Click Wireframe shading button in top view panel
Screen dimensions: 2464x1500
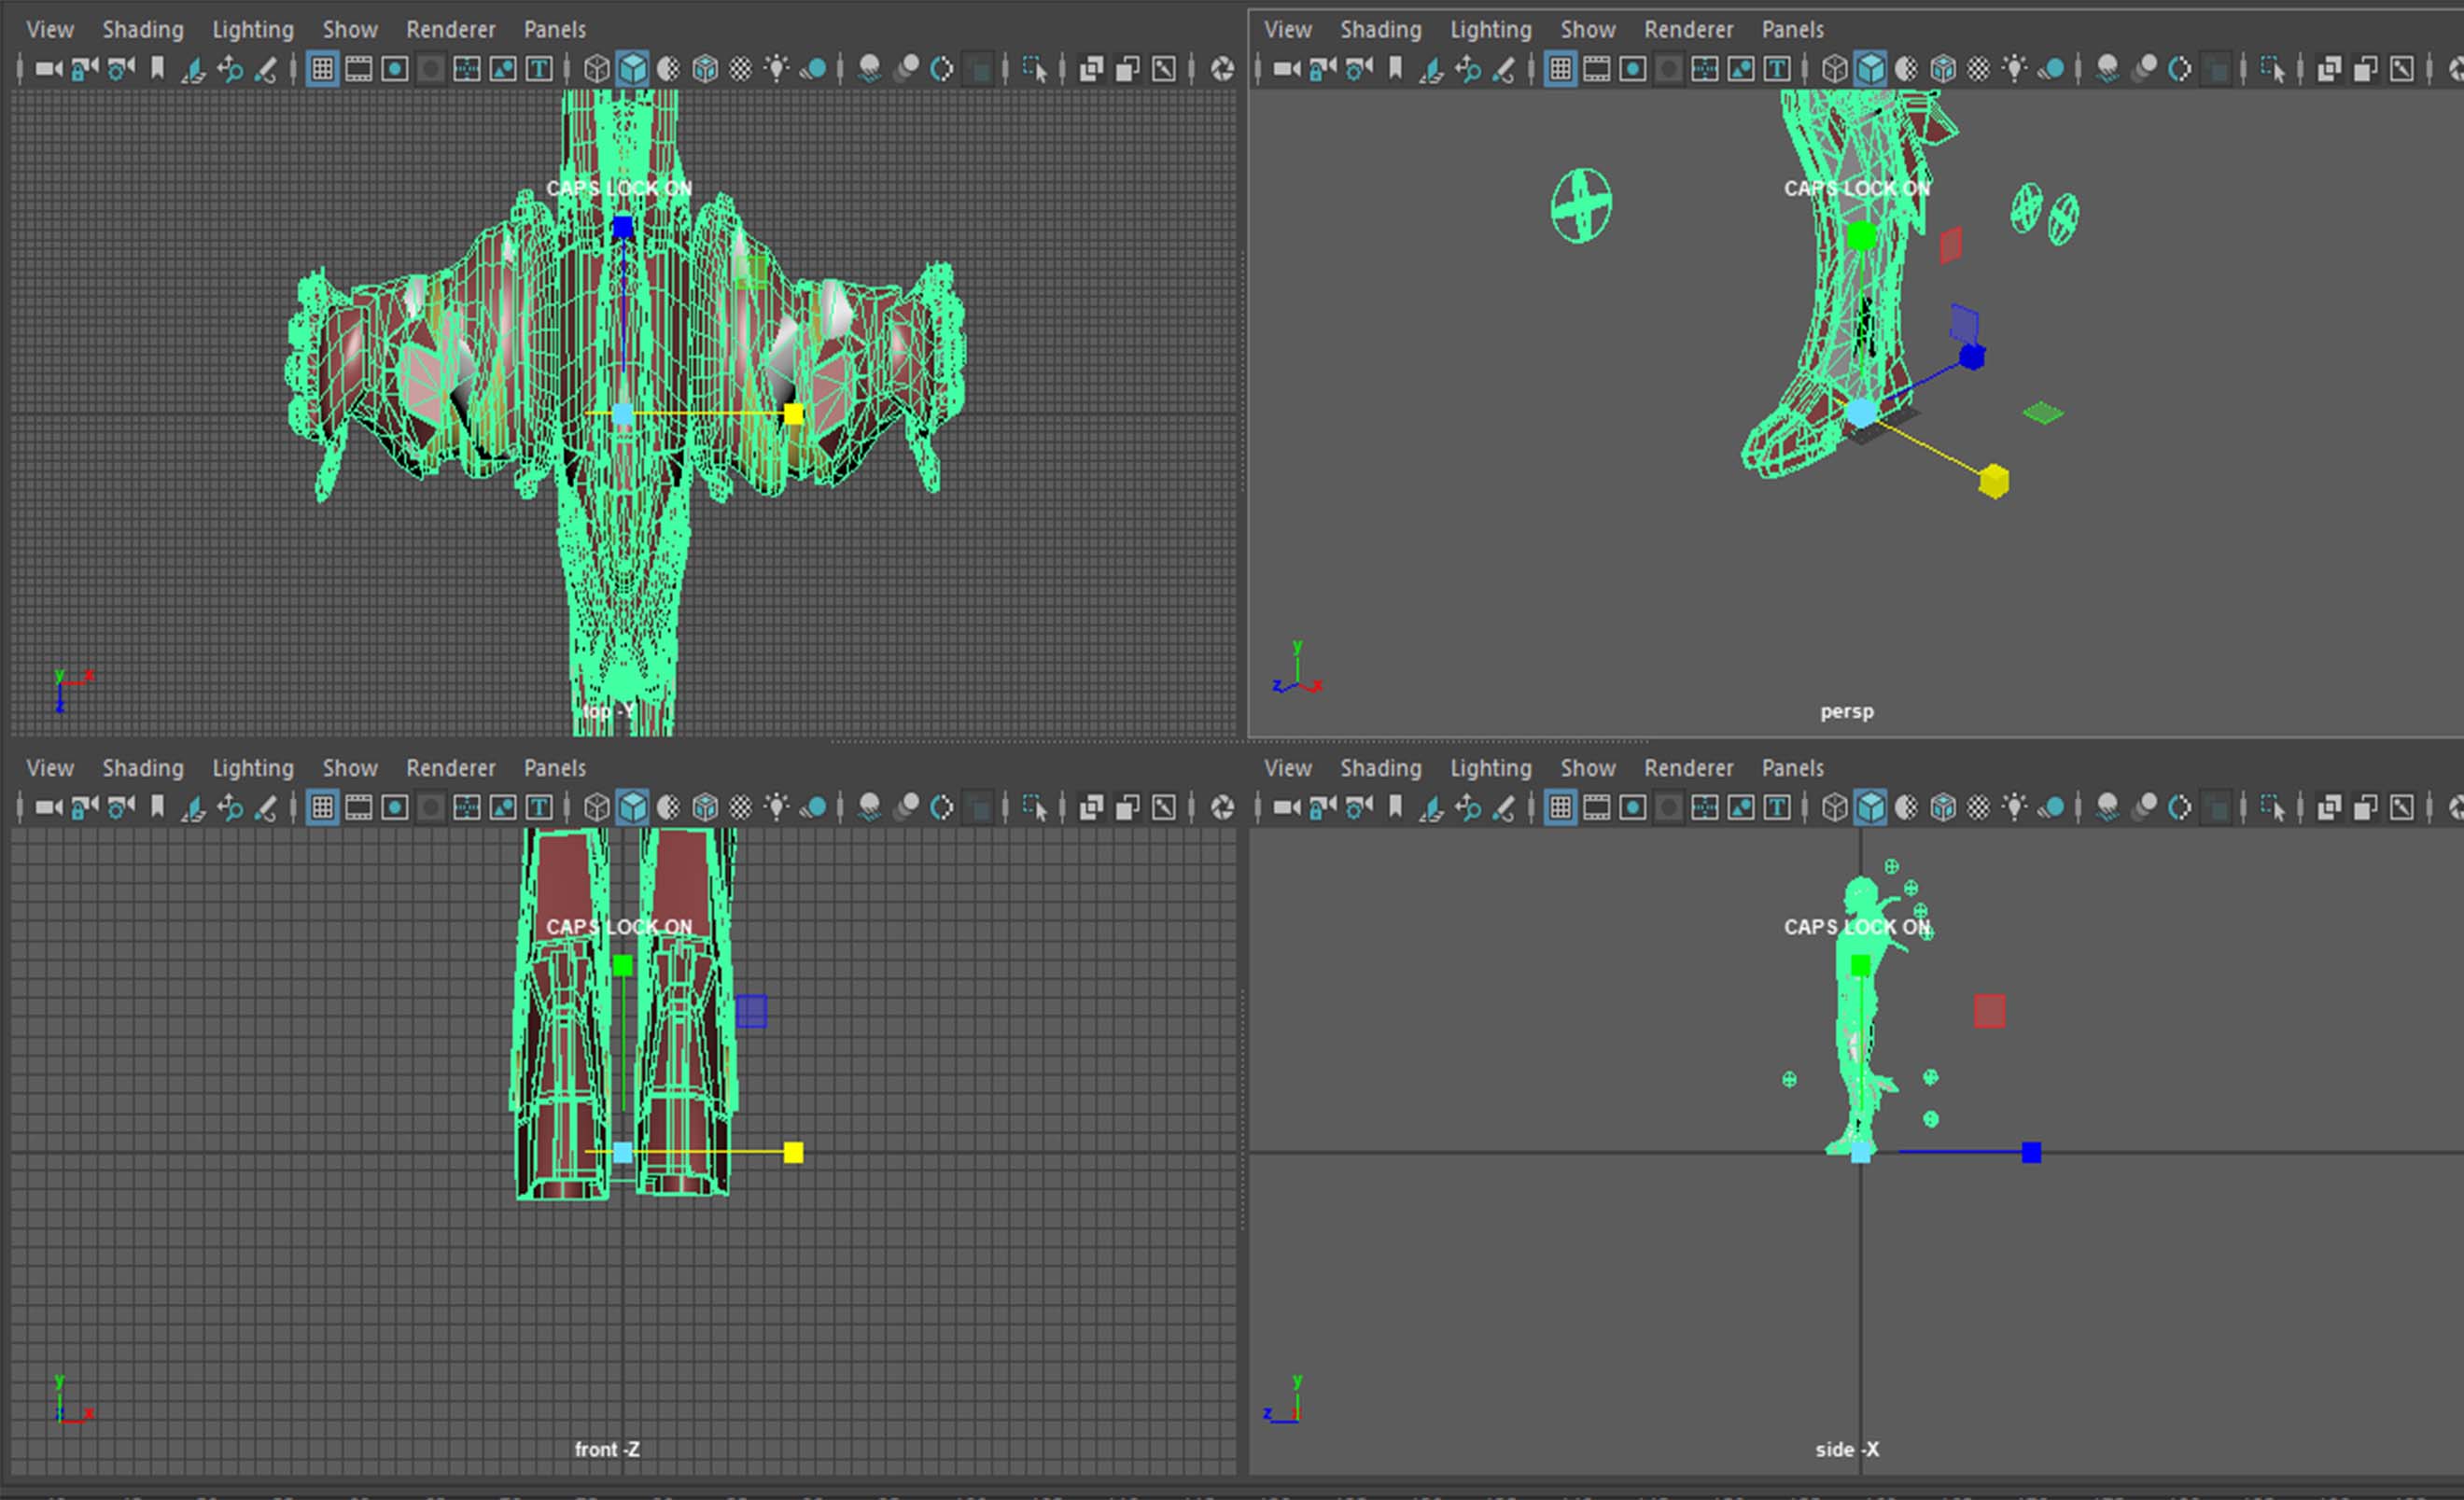pos(597,69)
